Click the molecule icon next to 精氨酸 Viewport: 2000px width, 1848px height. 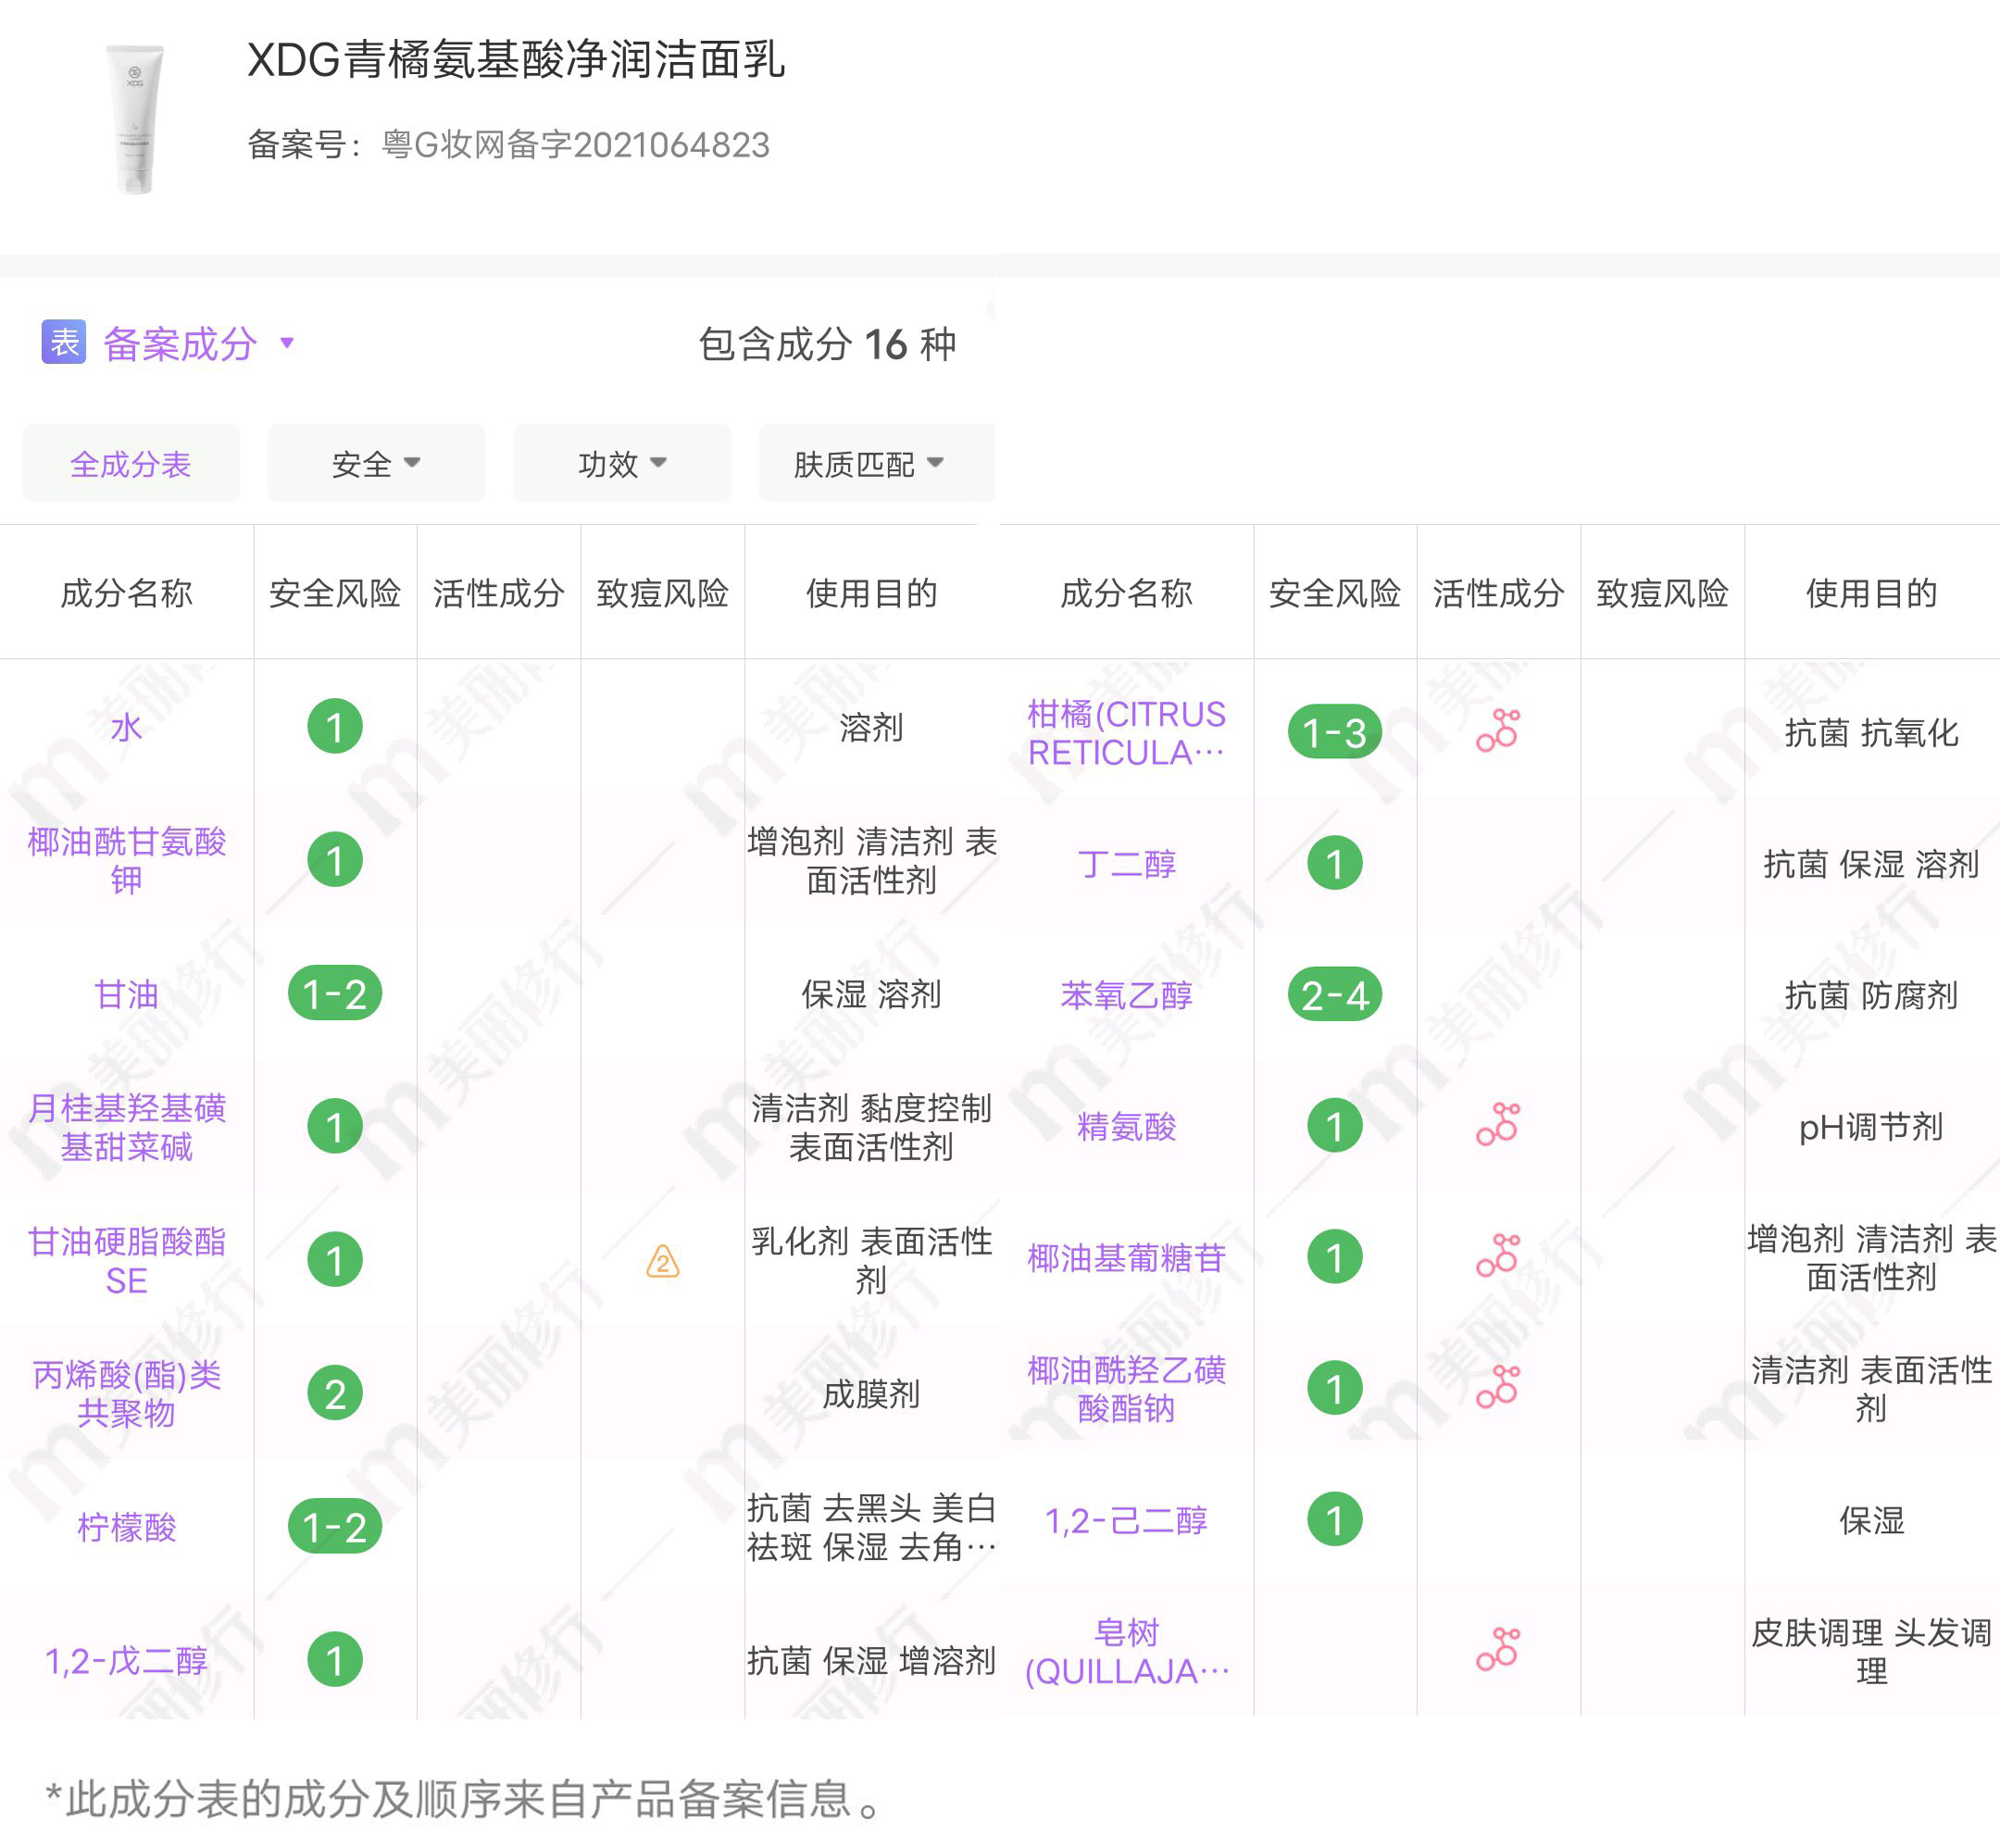click(x=1497, y=1126)
